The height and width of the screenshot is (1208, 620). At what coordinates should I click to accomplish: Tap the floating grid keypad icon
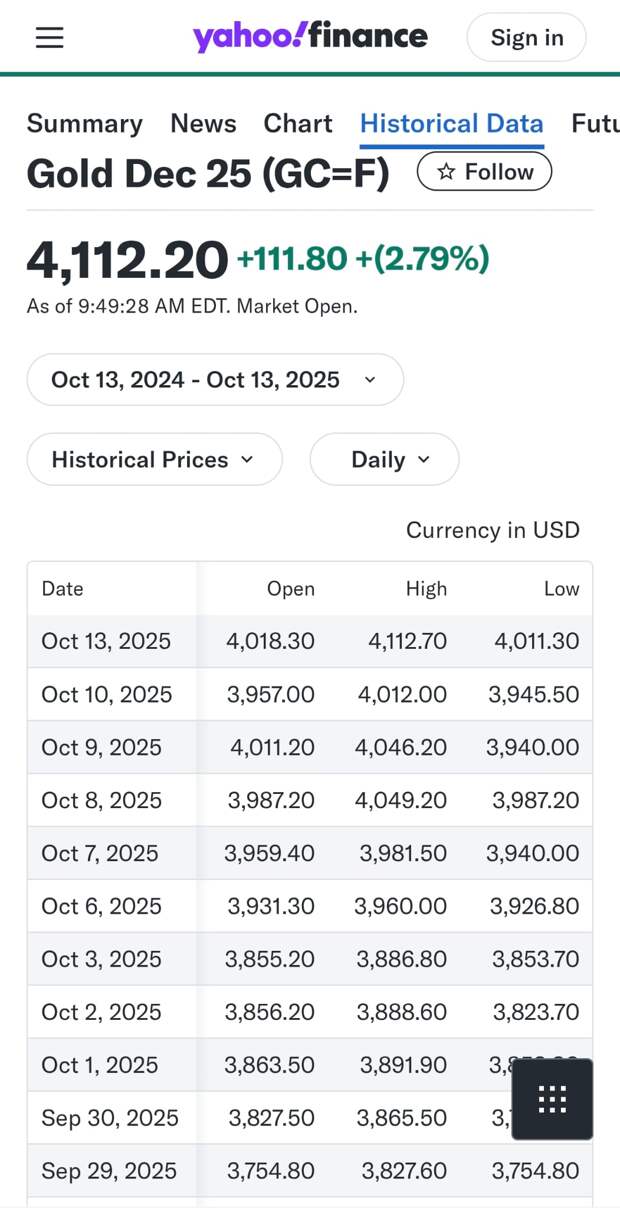552,1099
